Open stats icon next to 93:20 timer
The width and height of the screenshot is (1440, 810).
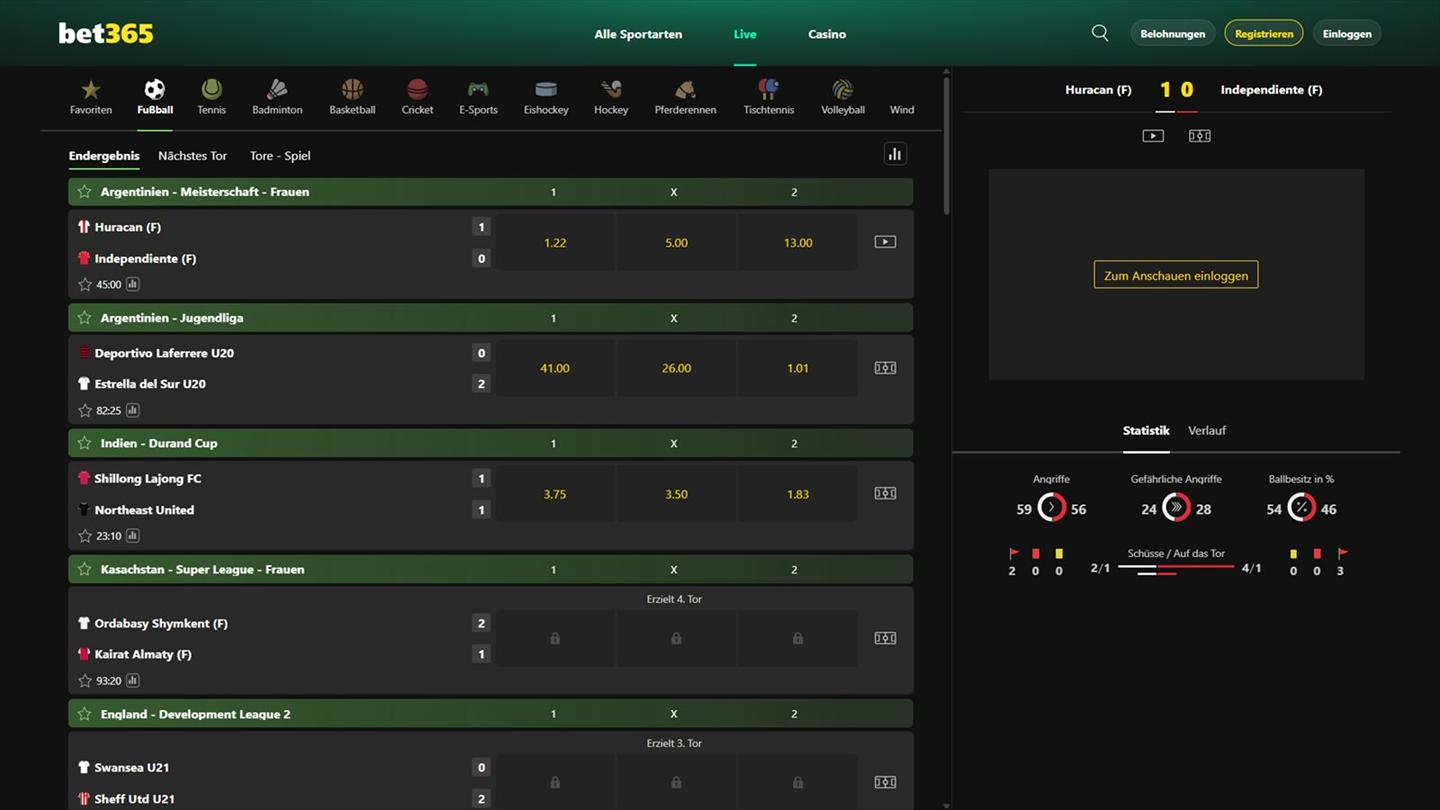pos(132,680)
